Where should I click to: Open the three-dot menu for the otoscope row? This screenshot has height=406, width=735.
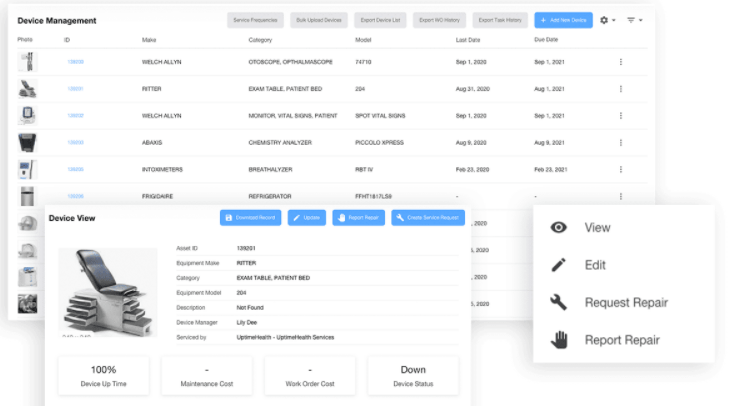click(620, 62)
